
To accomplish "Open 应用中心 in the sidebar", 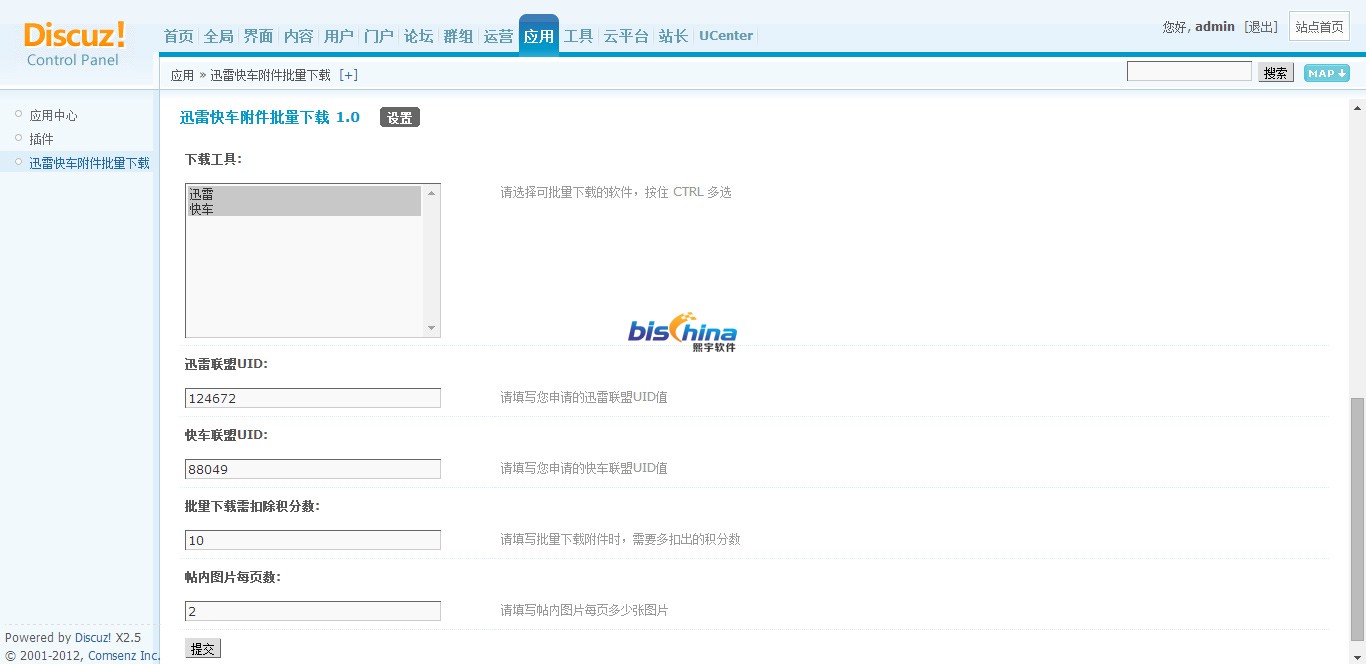I will coord(53,116).
